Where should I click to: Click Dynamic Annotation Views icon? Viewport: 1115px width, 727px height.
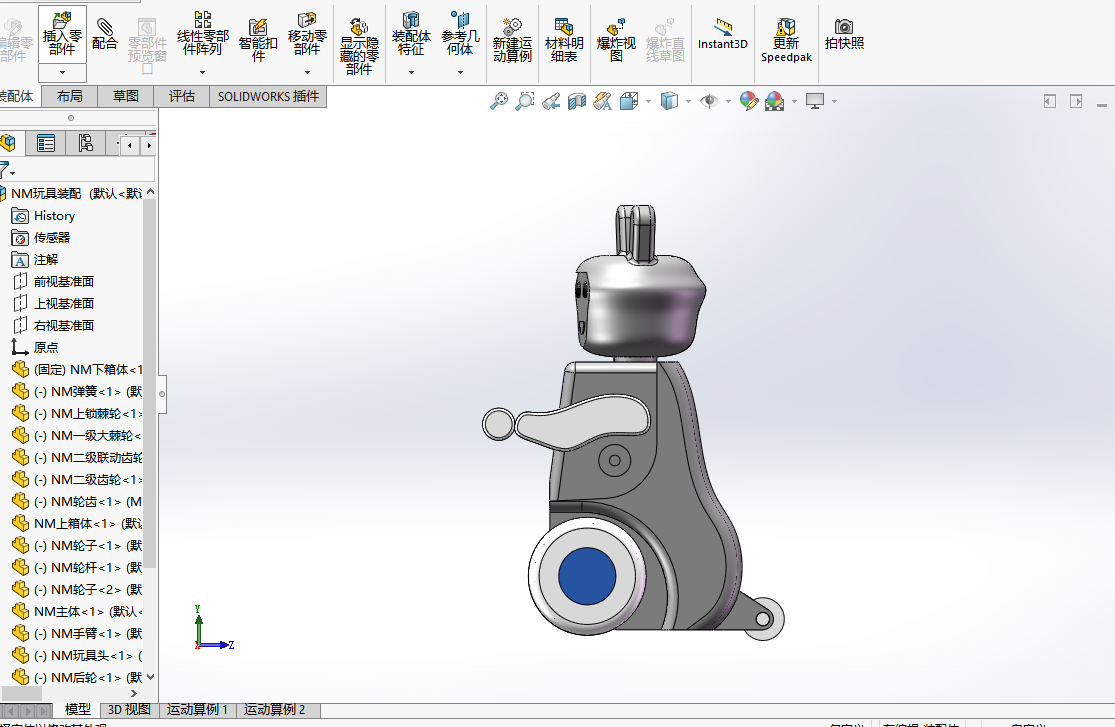pos(603,101)
